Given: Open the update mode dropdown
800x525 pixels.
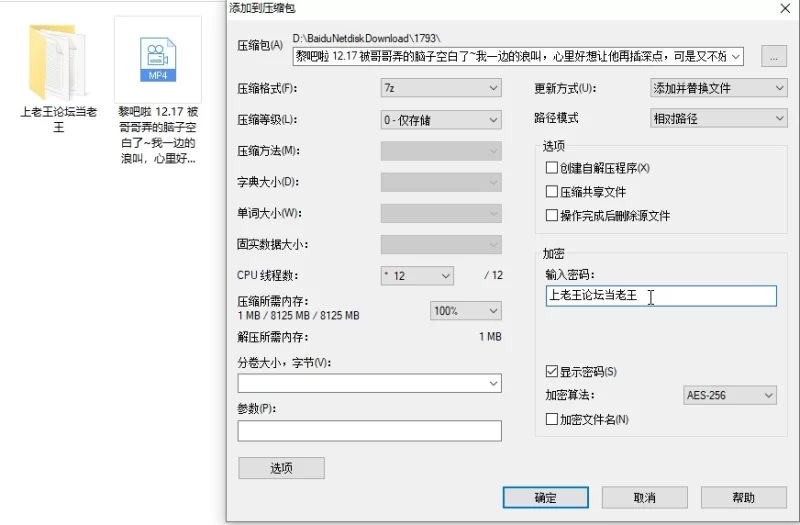Looking at the screenshot, I should [718, 88].
